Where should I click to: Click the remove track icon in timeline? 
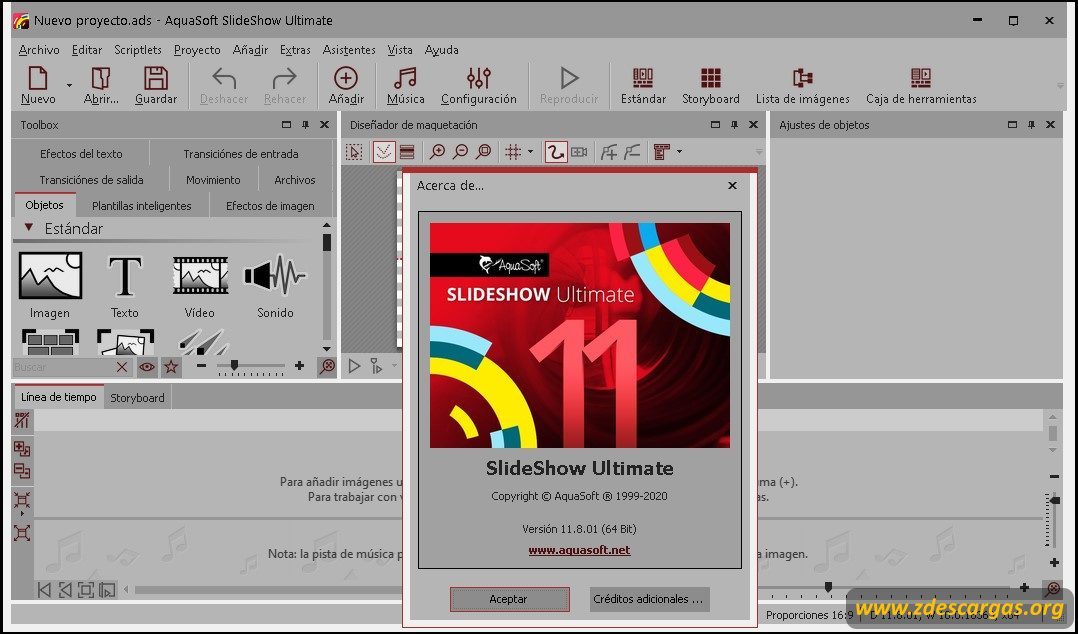coord(22,471)
